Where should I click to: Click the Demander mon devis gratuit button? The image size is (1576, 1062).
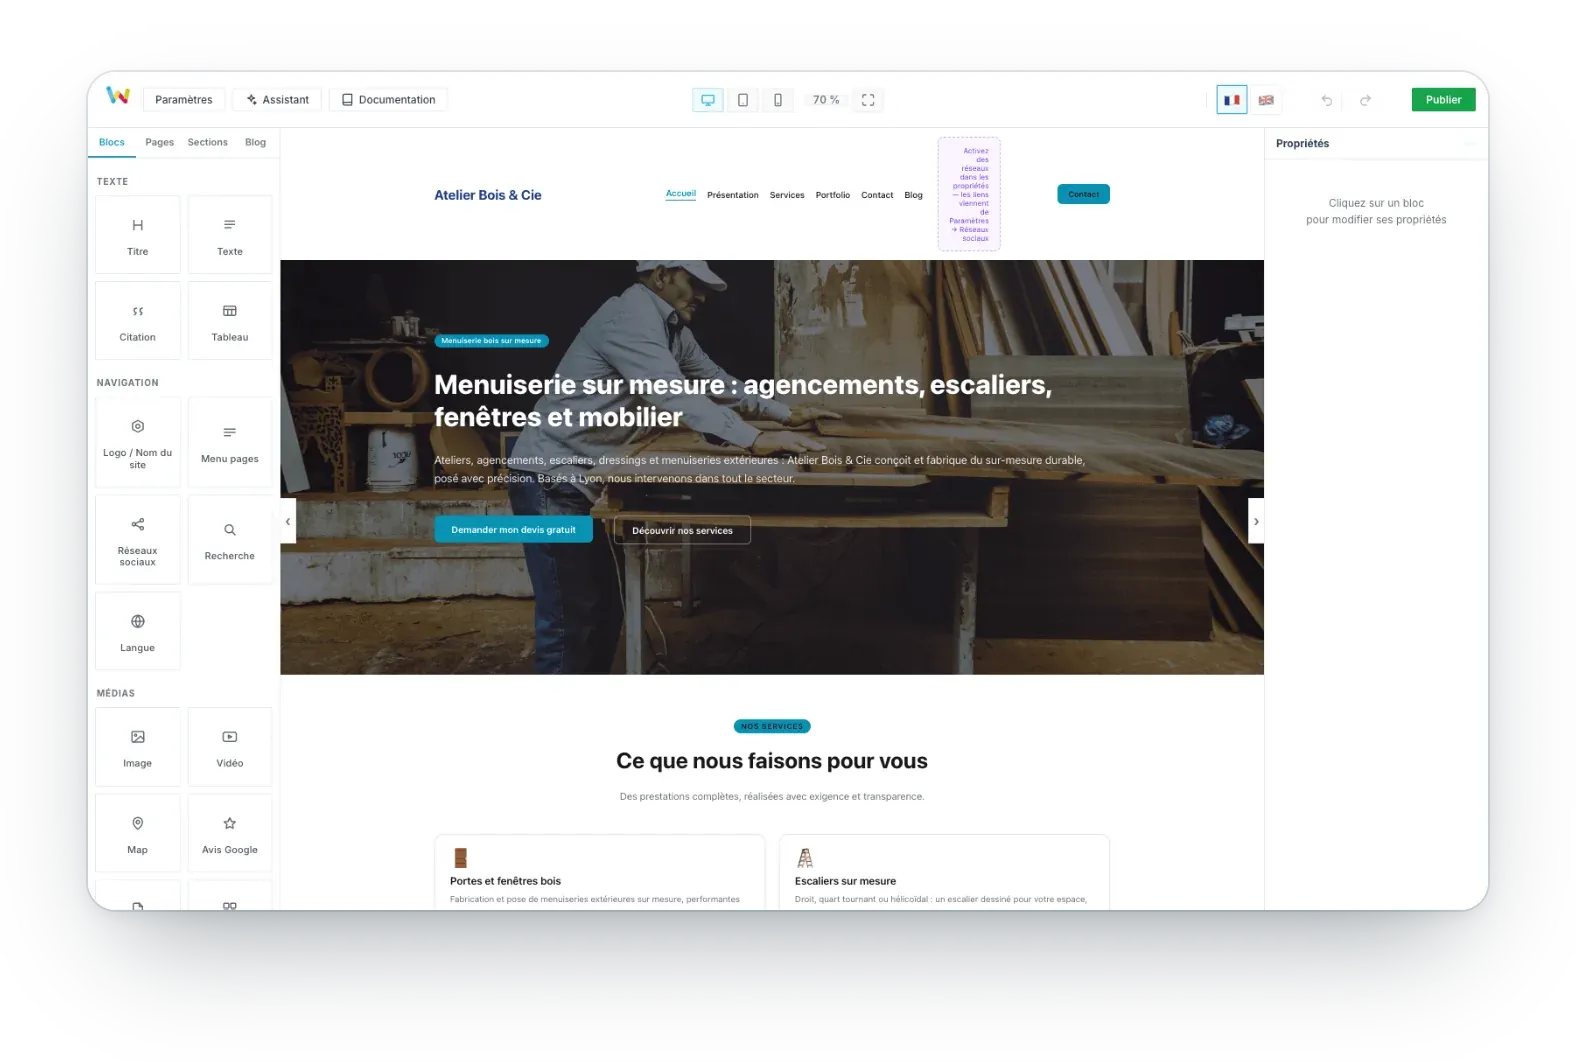(x=513, y=530)
